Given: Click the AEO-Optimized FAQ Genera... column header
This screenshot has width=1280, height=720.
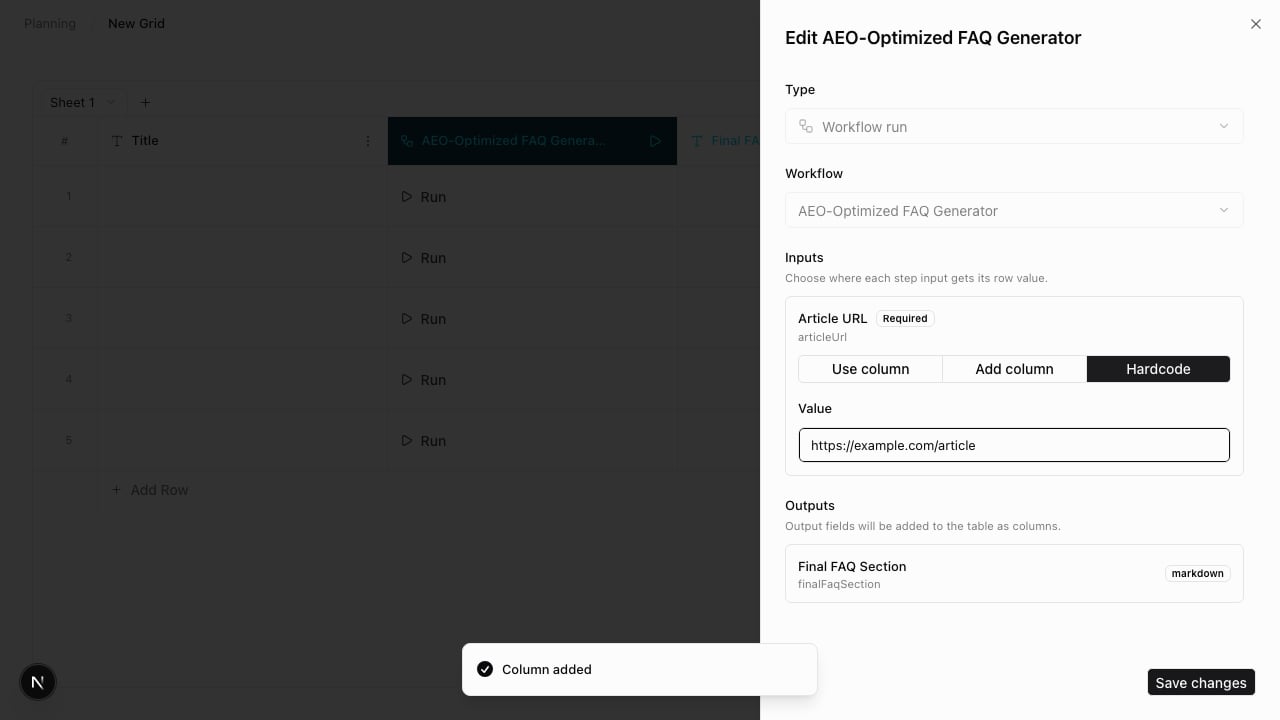Looking at the screenshot, I should (532, 141).
